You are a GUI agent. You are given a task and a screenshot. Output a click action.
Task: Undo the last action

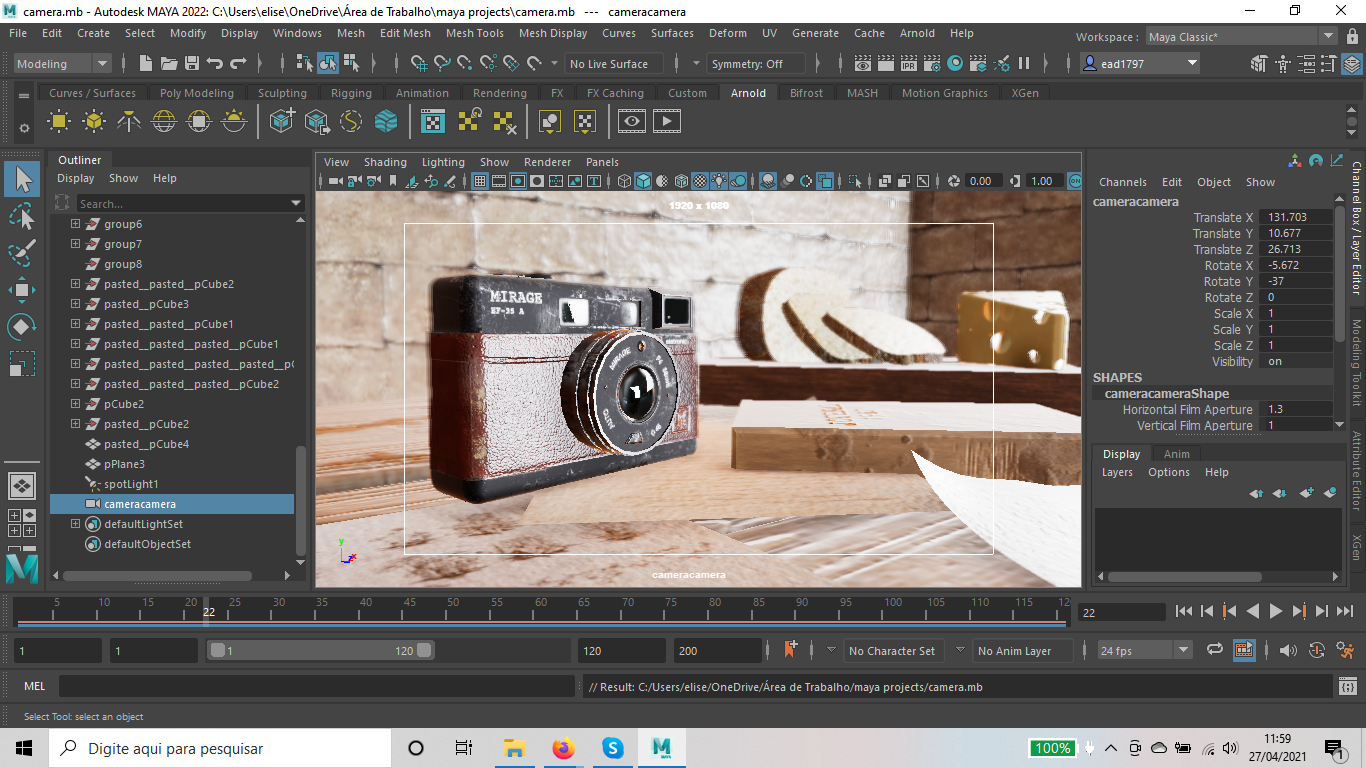click(x=215, y=64)
